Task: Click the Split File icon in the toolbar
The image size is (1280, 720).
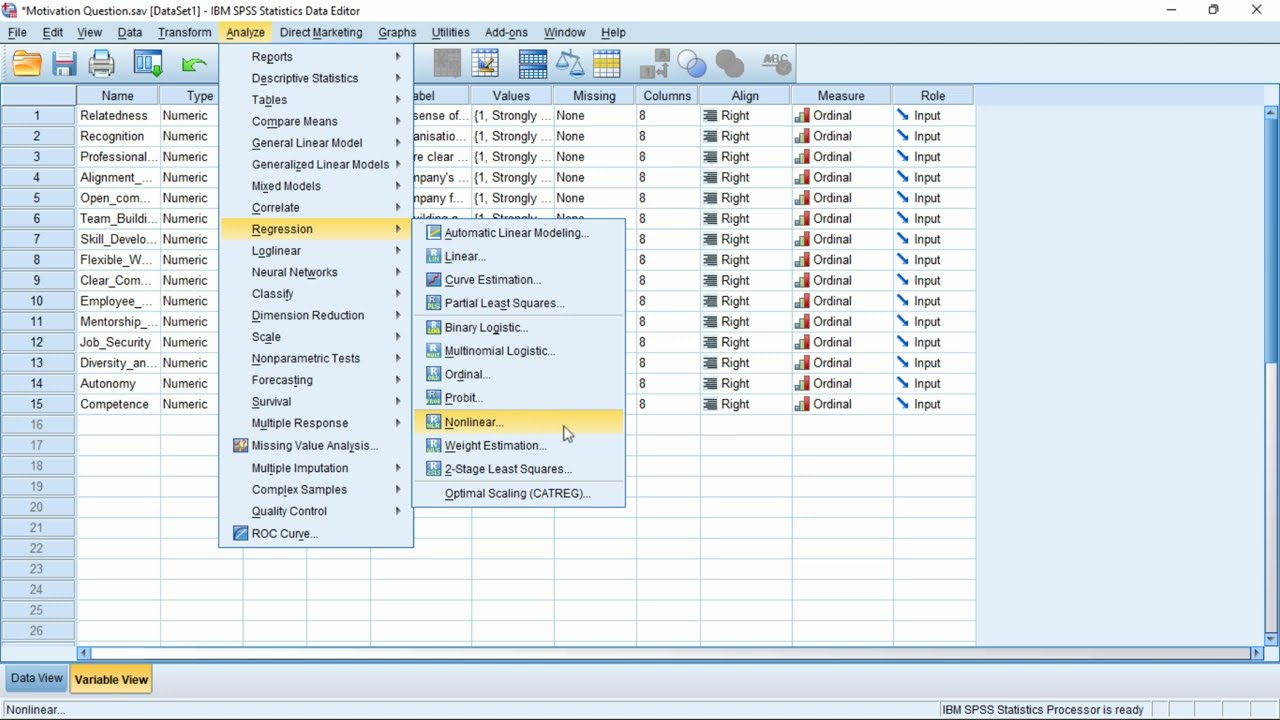Action: pyautogui.click(x=533, y=64)
